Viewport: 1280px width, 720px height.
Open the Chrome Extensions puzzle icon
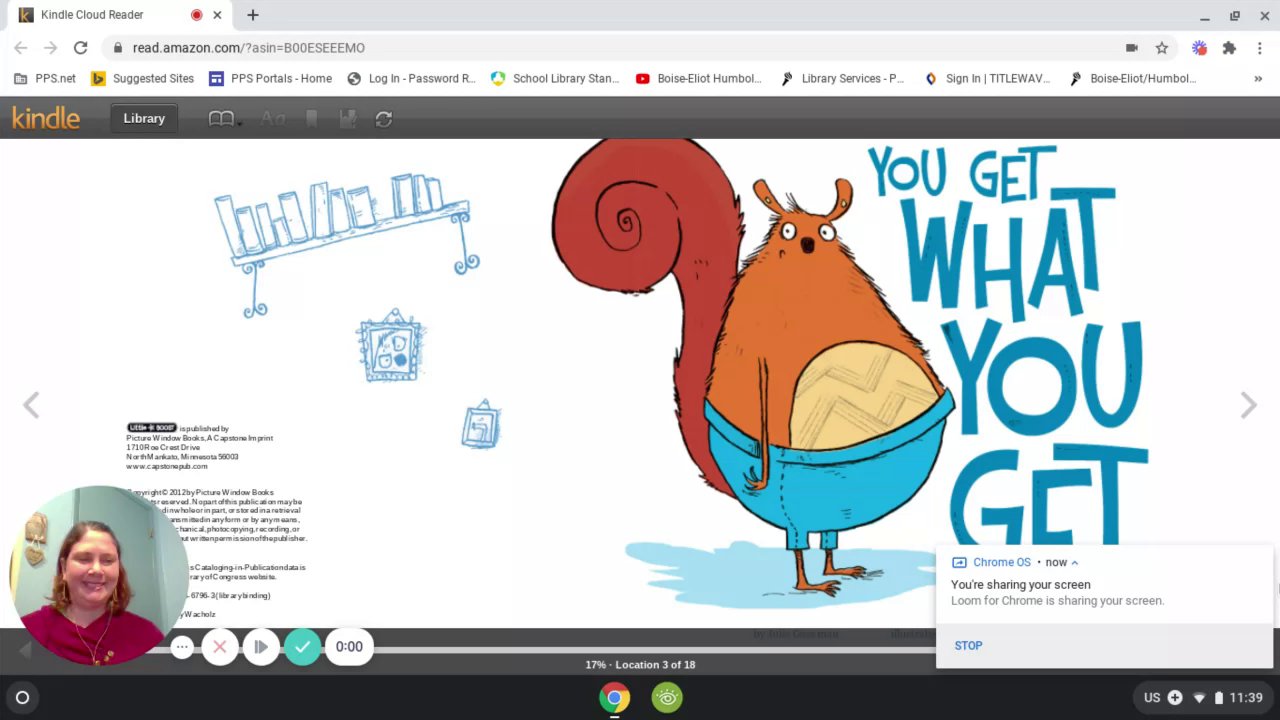(x=1229, y=48)
